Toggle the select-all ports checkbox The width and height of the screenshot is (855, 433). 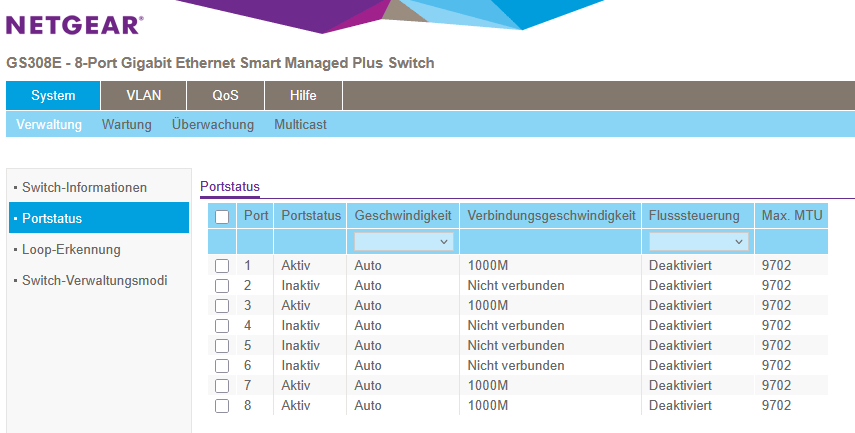pos(222,216)
